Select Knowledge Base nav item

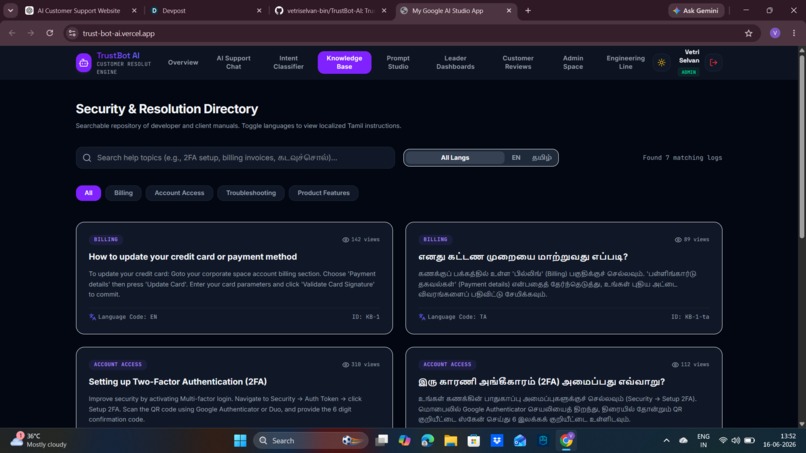point(344,63)
